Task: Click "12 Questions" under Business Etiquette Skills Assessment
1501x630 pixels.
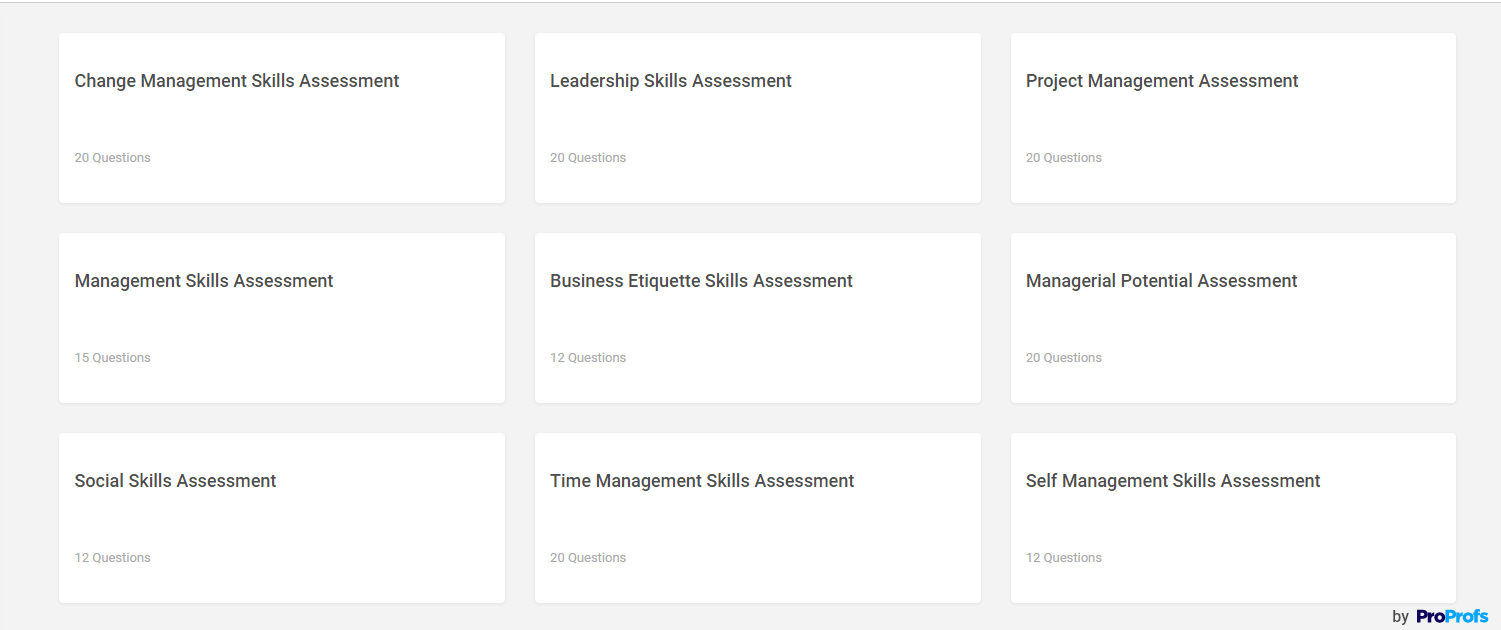Action: pos(588,358)
